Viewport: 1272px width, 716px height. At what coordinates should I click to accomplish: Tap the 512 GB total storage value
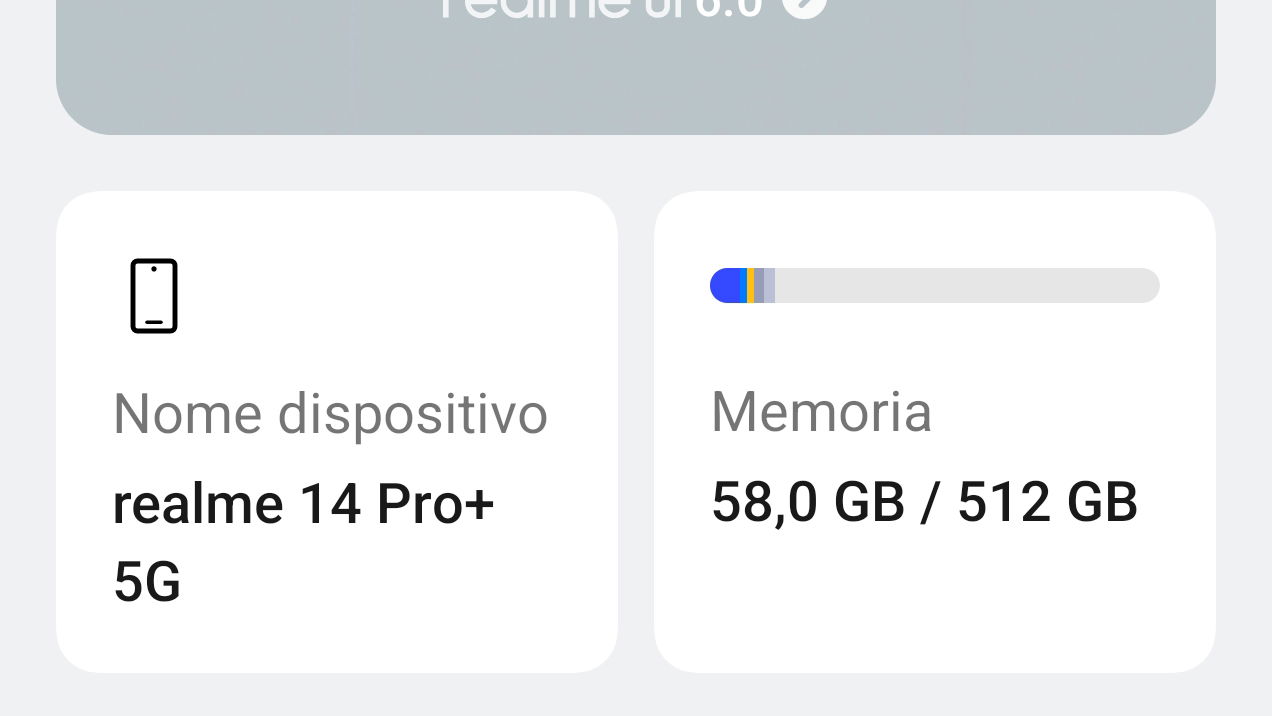click(1047, 502)
